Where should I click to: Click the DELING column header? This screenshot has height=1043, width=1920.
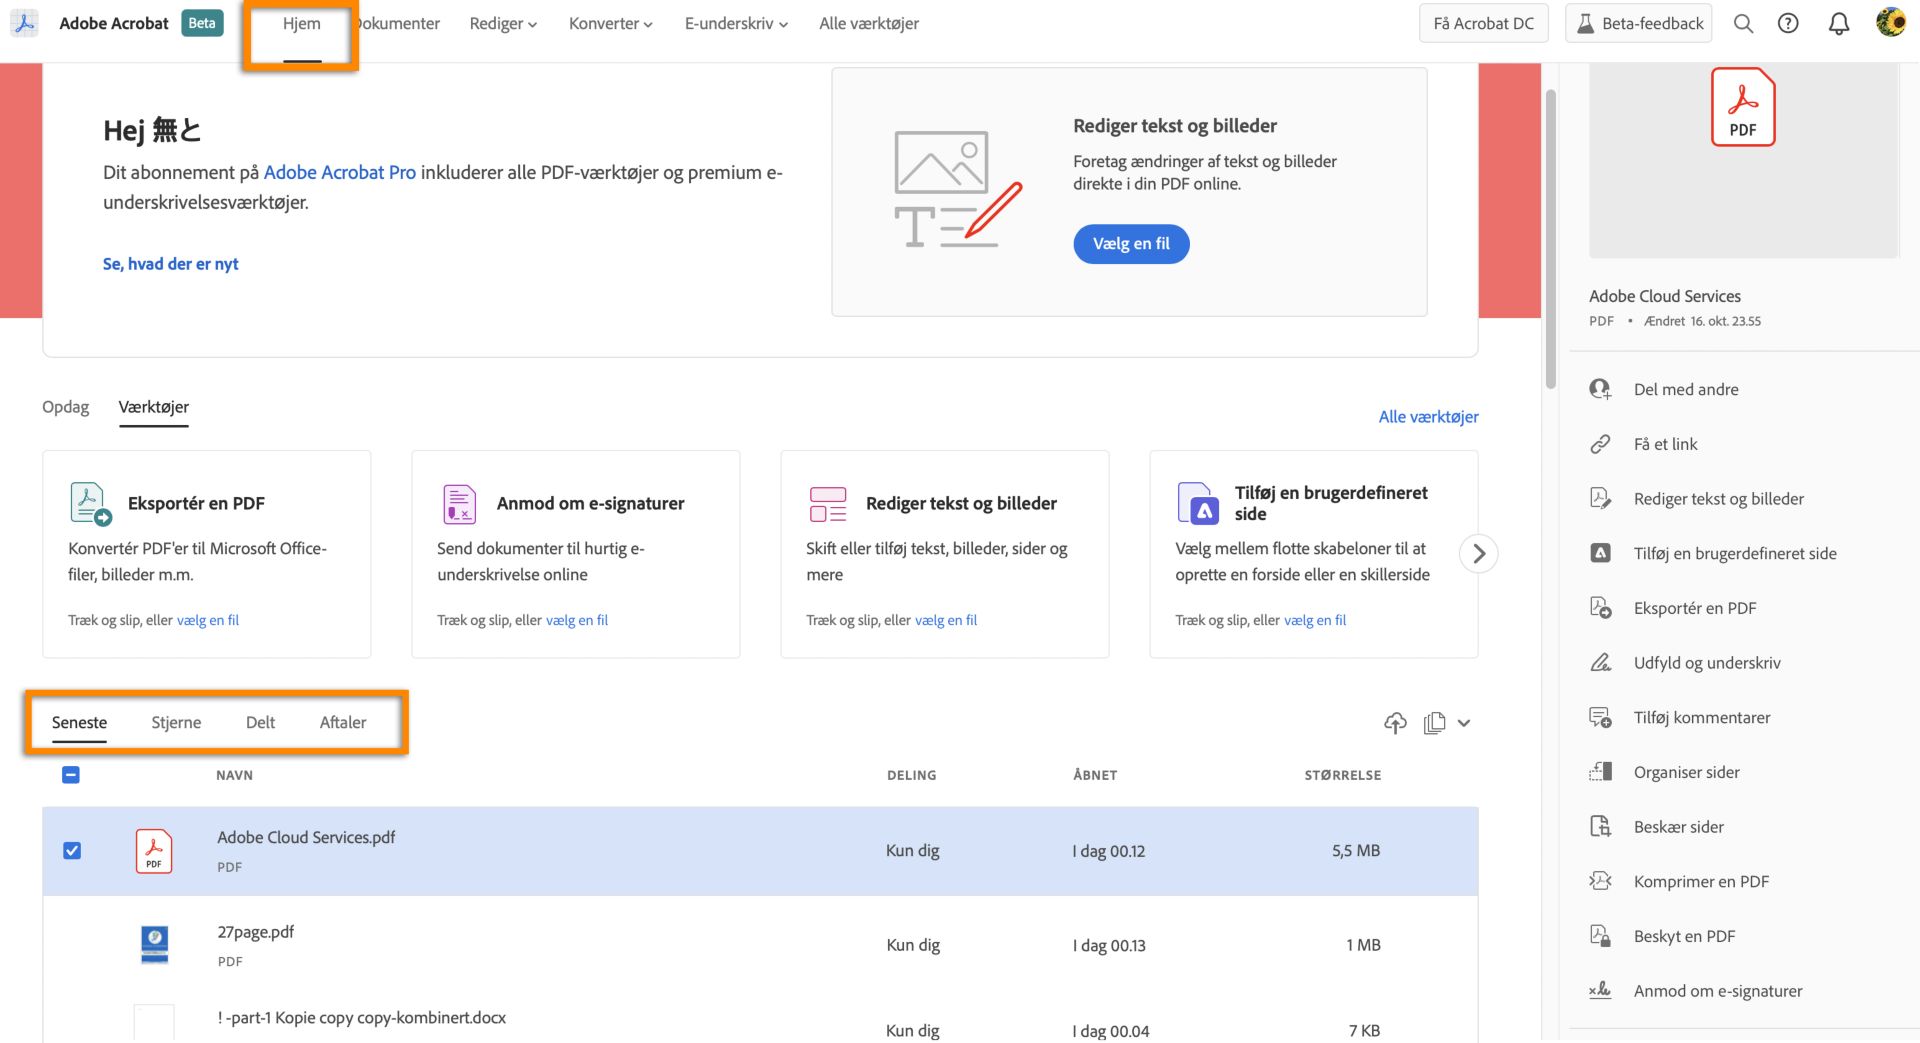click(911, 775)
